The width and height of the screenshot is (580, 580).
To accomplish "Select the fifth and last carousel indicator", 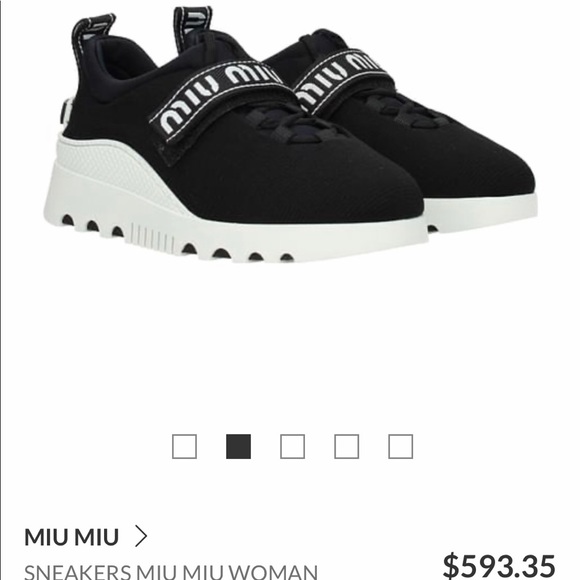I will pyautogui.click(x=400, y=446).
